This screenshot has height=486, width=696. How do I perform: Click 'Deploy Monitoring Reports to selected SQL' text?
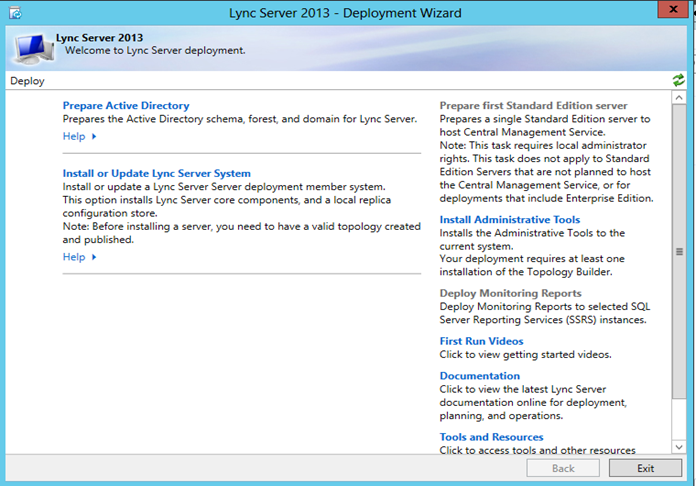(x=545, y=307)
